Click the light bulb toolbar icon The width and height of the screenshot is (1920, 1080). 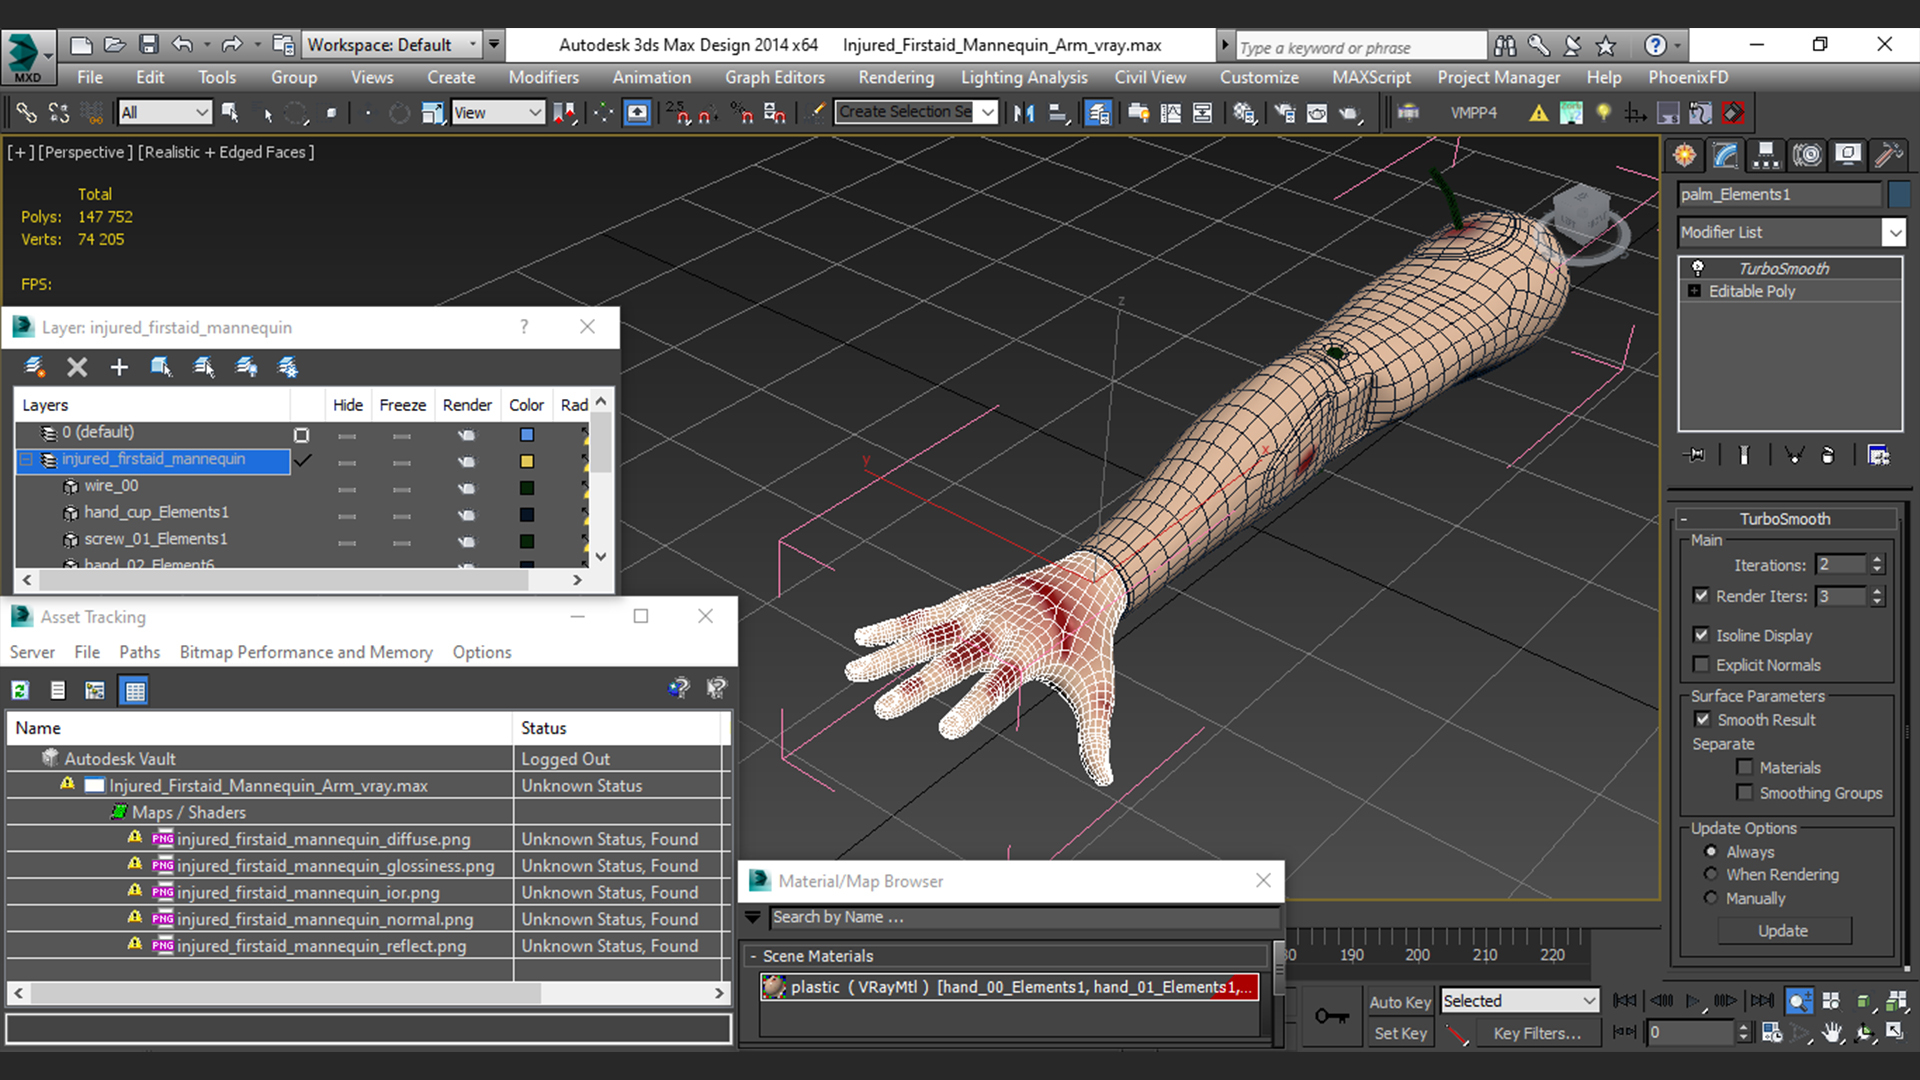[1603, 113]
